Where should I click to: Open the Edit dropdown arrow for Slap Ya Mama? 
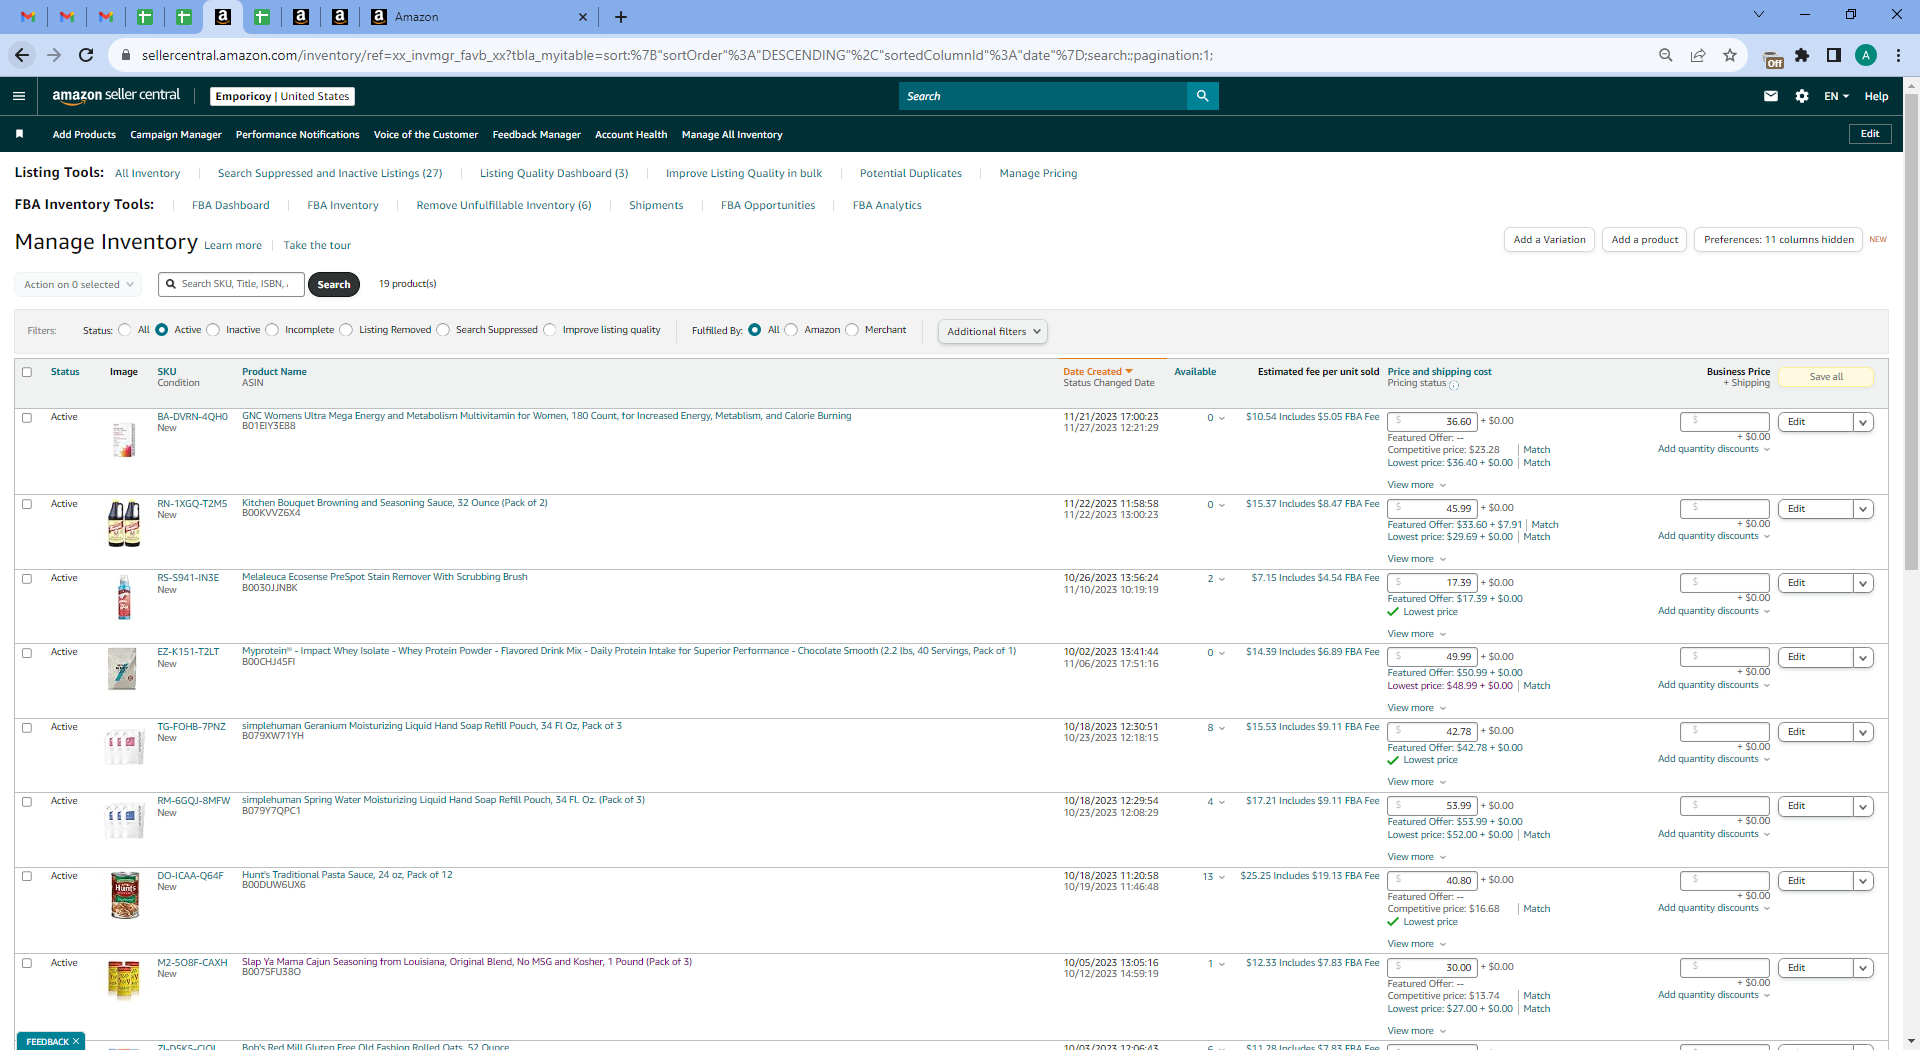pos(1863,968)
